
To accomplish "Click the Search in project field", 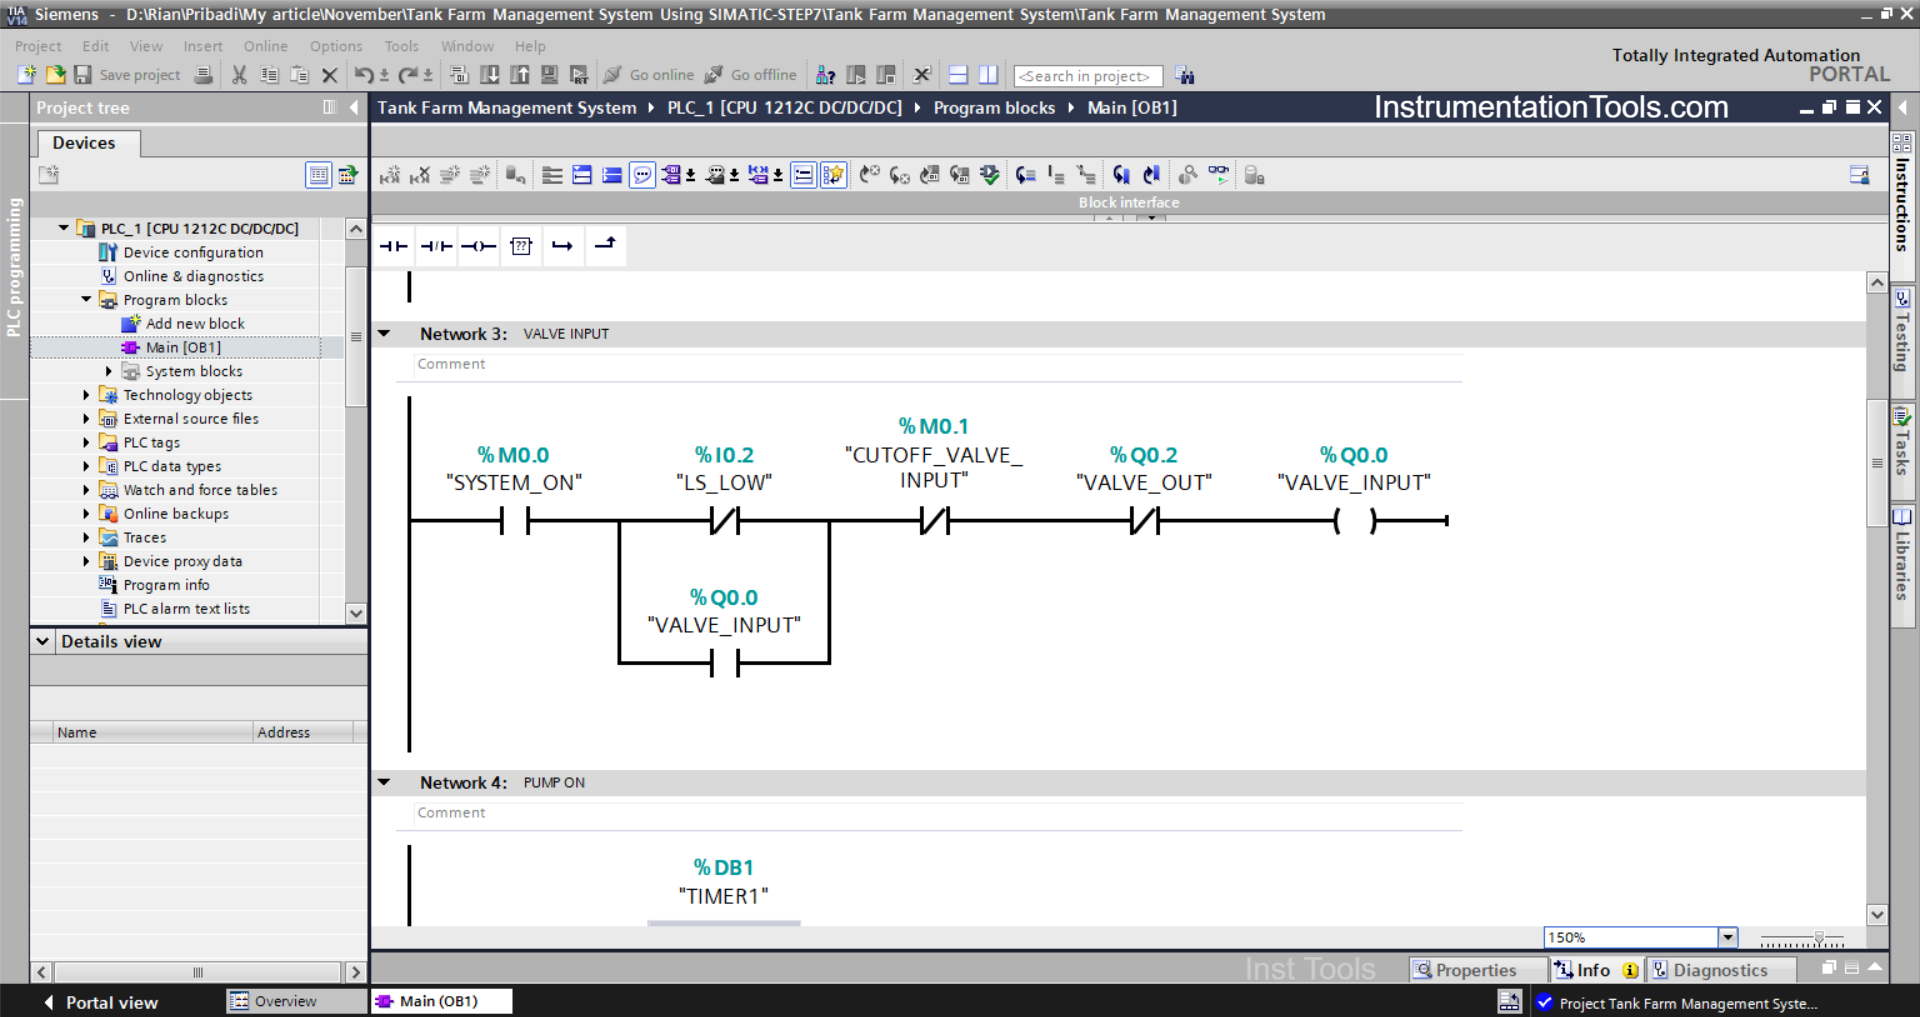I will tap(1086, 76).
